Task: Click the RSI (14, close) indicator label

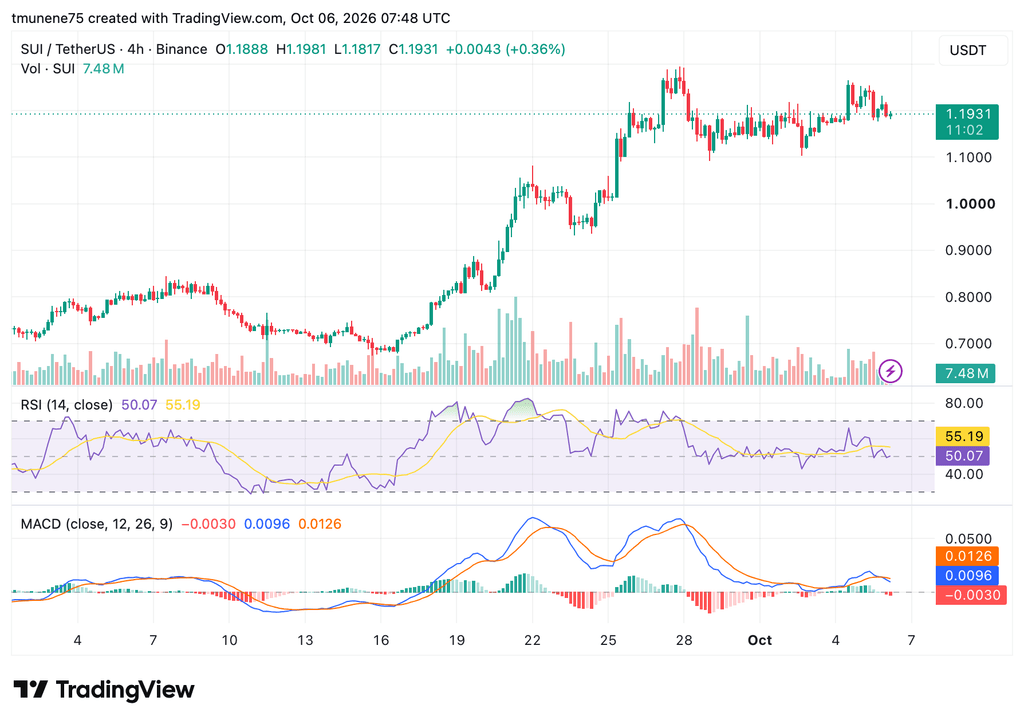Action: 67,405
